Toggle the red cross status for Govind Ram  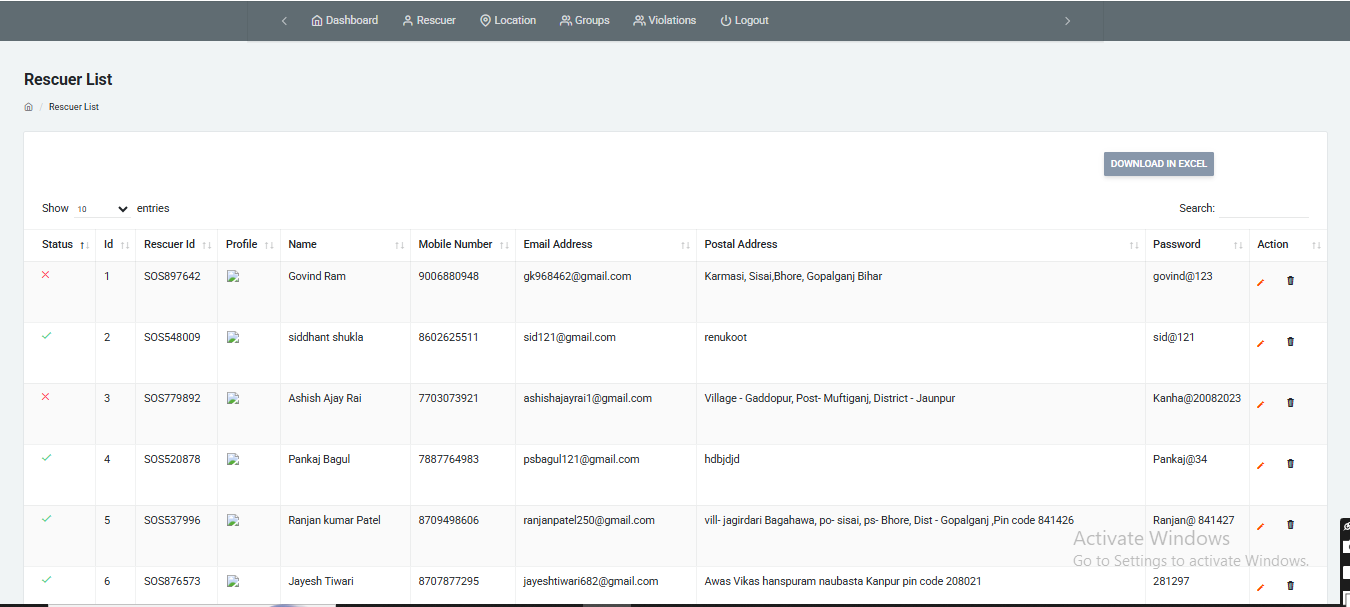point(45,275)
